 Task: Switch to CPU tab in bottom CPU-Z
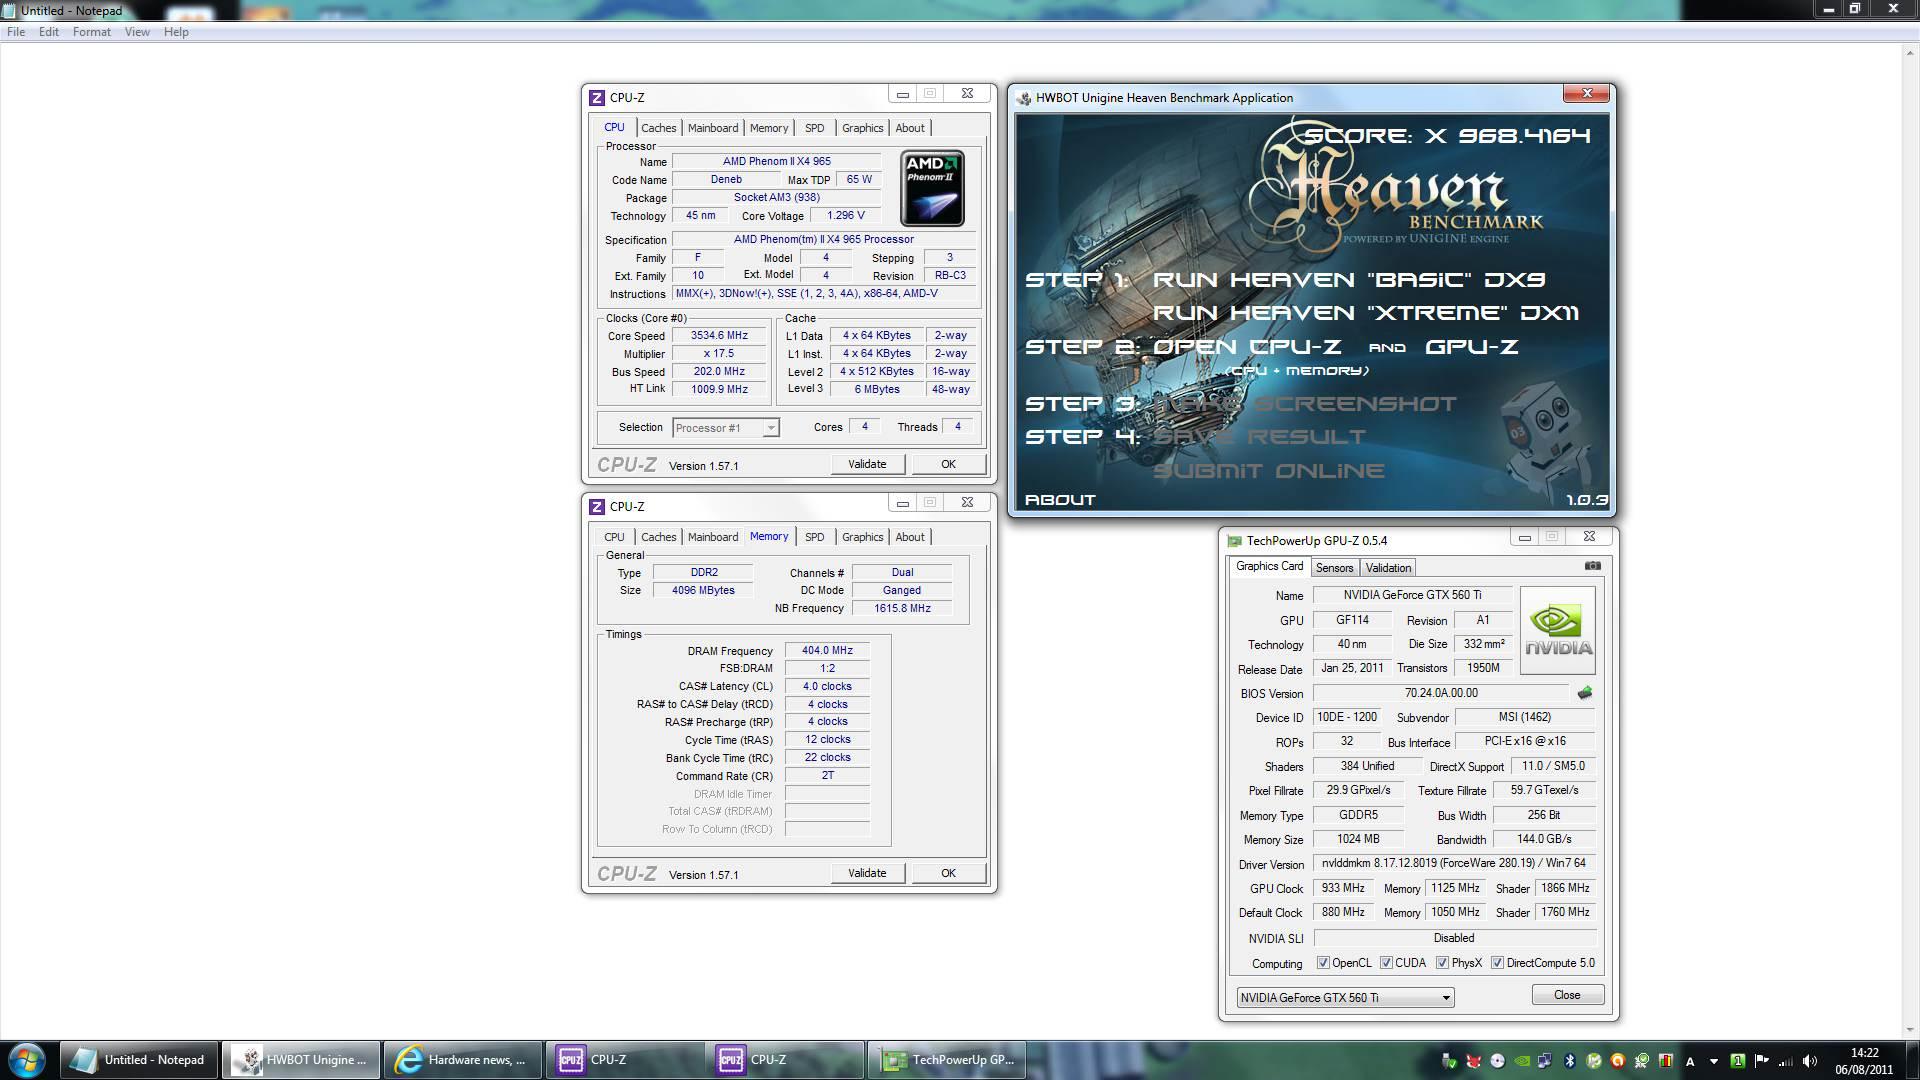click(614, 537)
